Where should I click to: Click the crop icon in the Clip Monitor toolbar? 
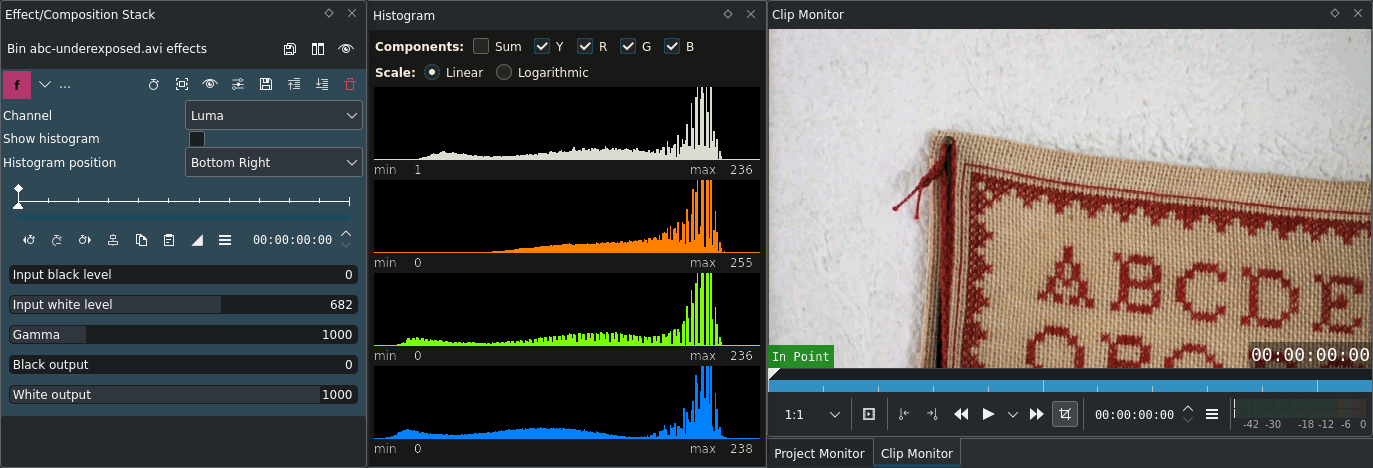[1065, 414]
